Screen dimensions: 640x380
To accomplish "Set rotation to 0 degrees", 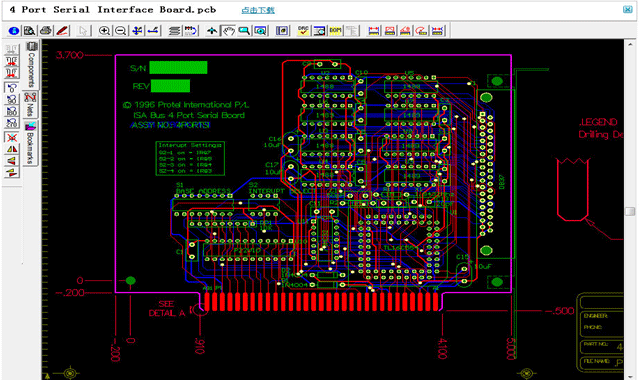I will pyautogui.click(x=11, y=87).
